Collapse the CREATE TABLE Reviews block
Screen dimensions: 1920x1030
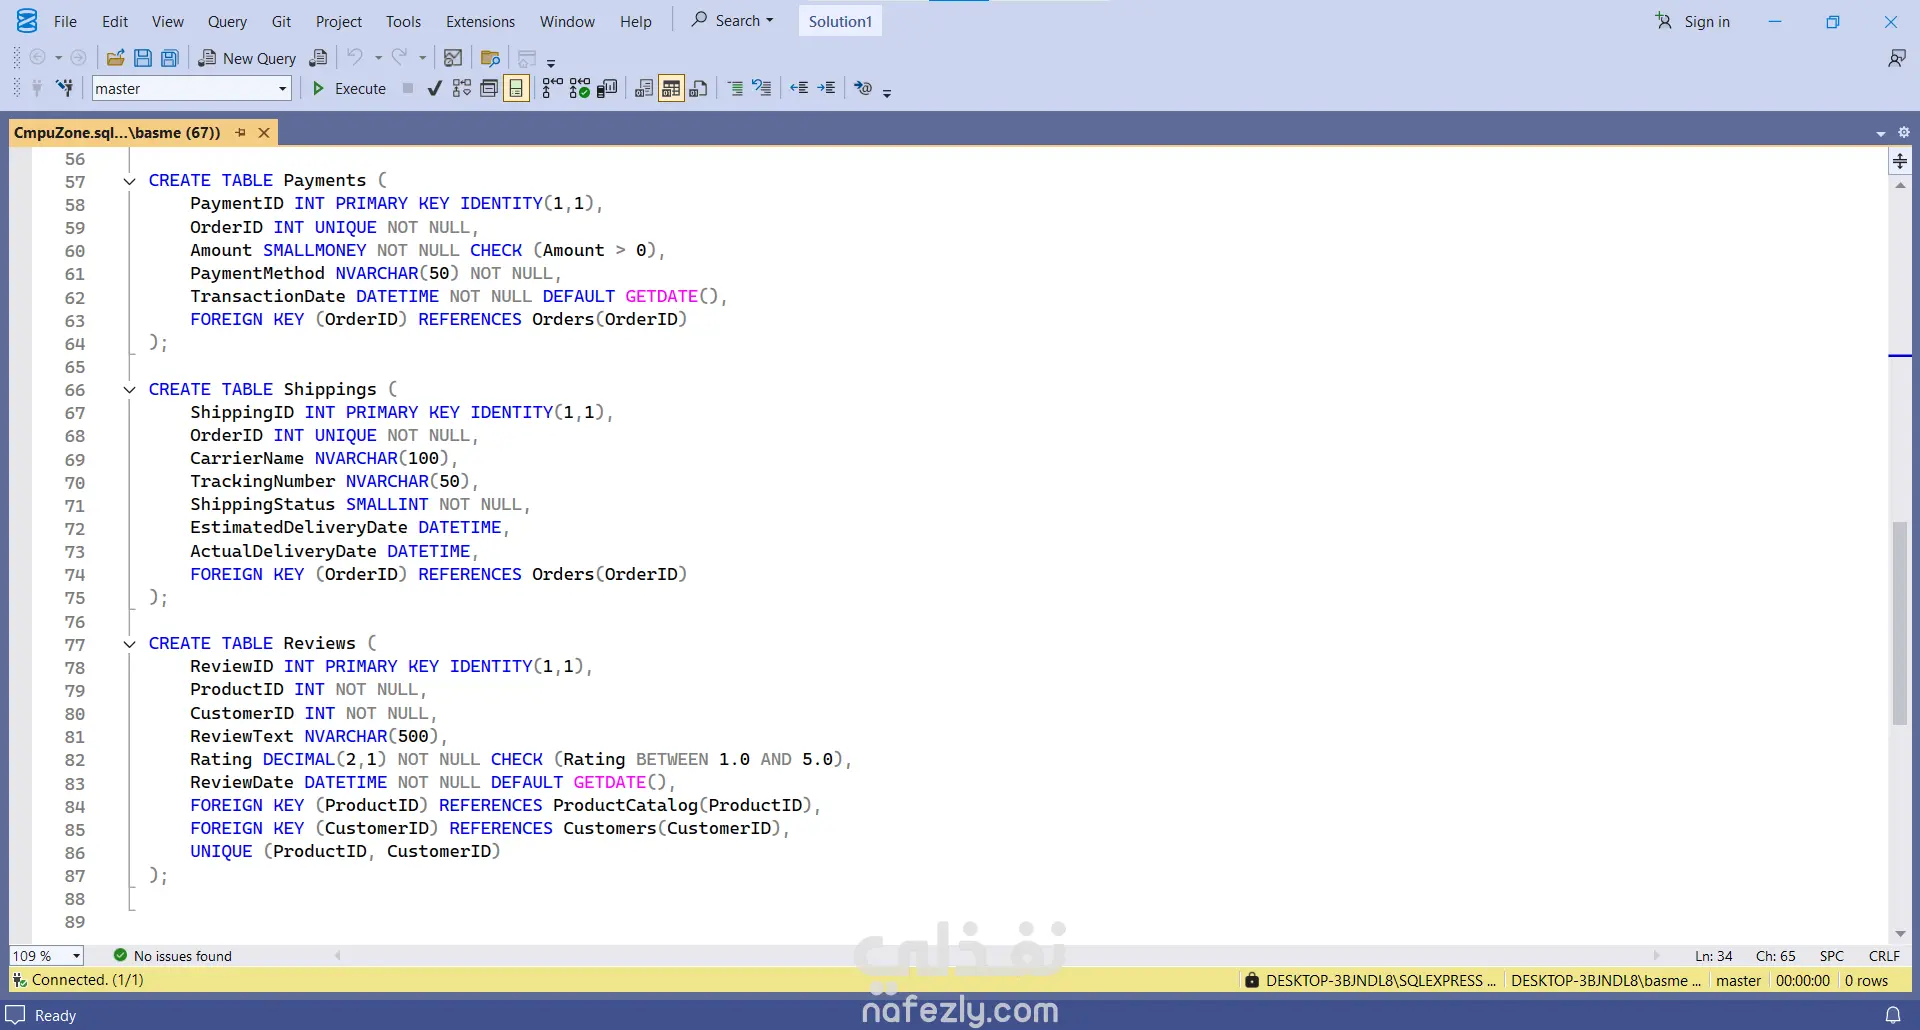[129, 644]
